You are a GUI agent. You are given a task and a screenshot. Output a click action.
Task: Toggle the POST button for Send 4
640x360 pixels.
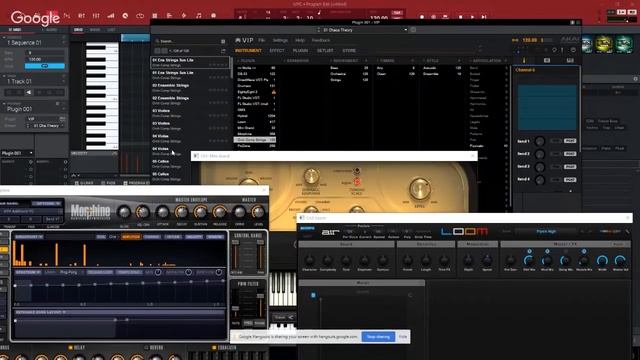(x=570, y=180)
